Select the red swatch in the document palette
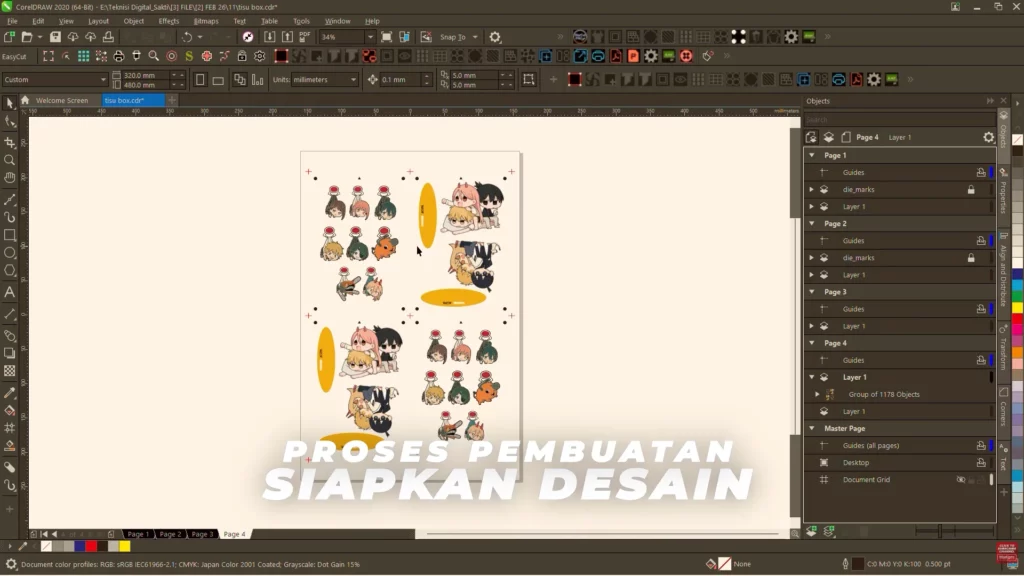Image resolution: width=1024 pixels, height=576 pixels. click(x=91, y=546)
